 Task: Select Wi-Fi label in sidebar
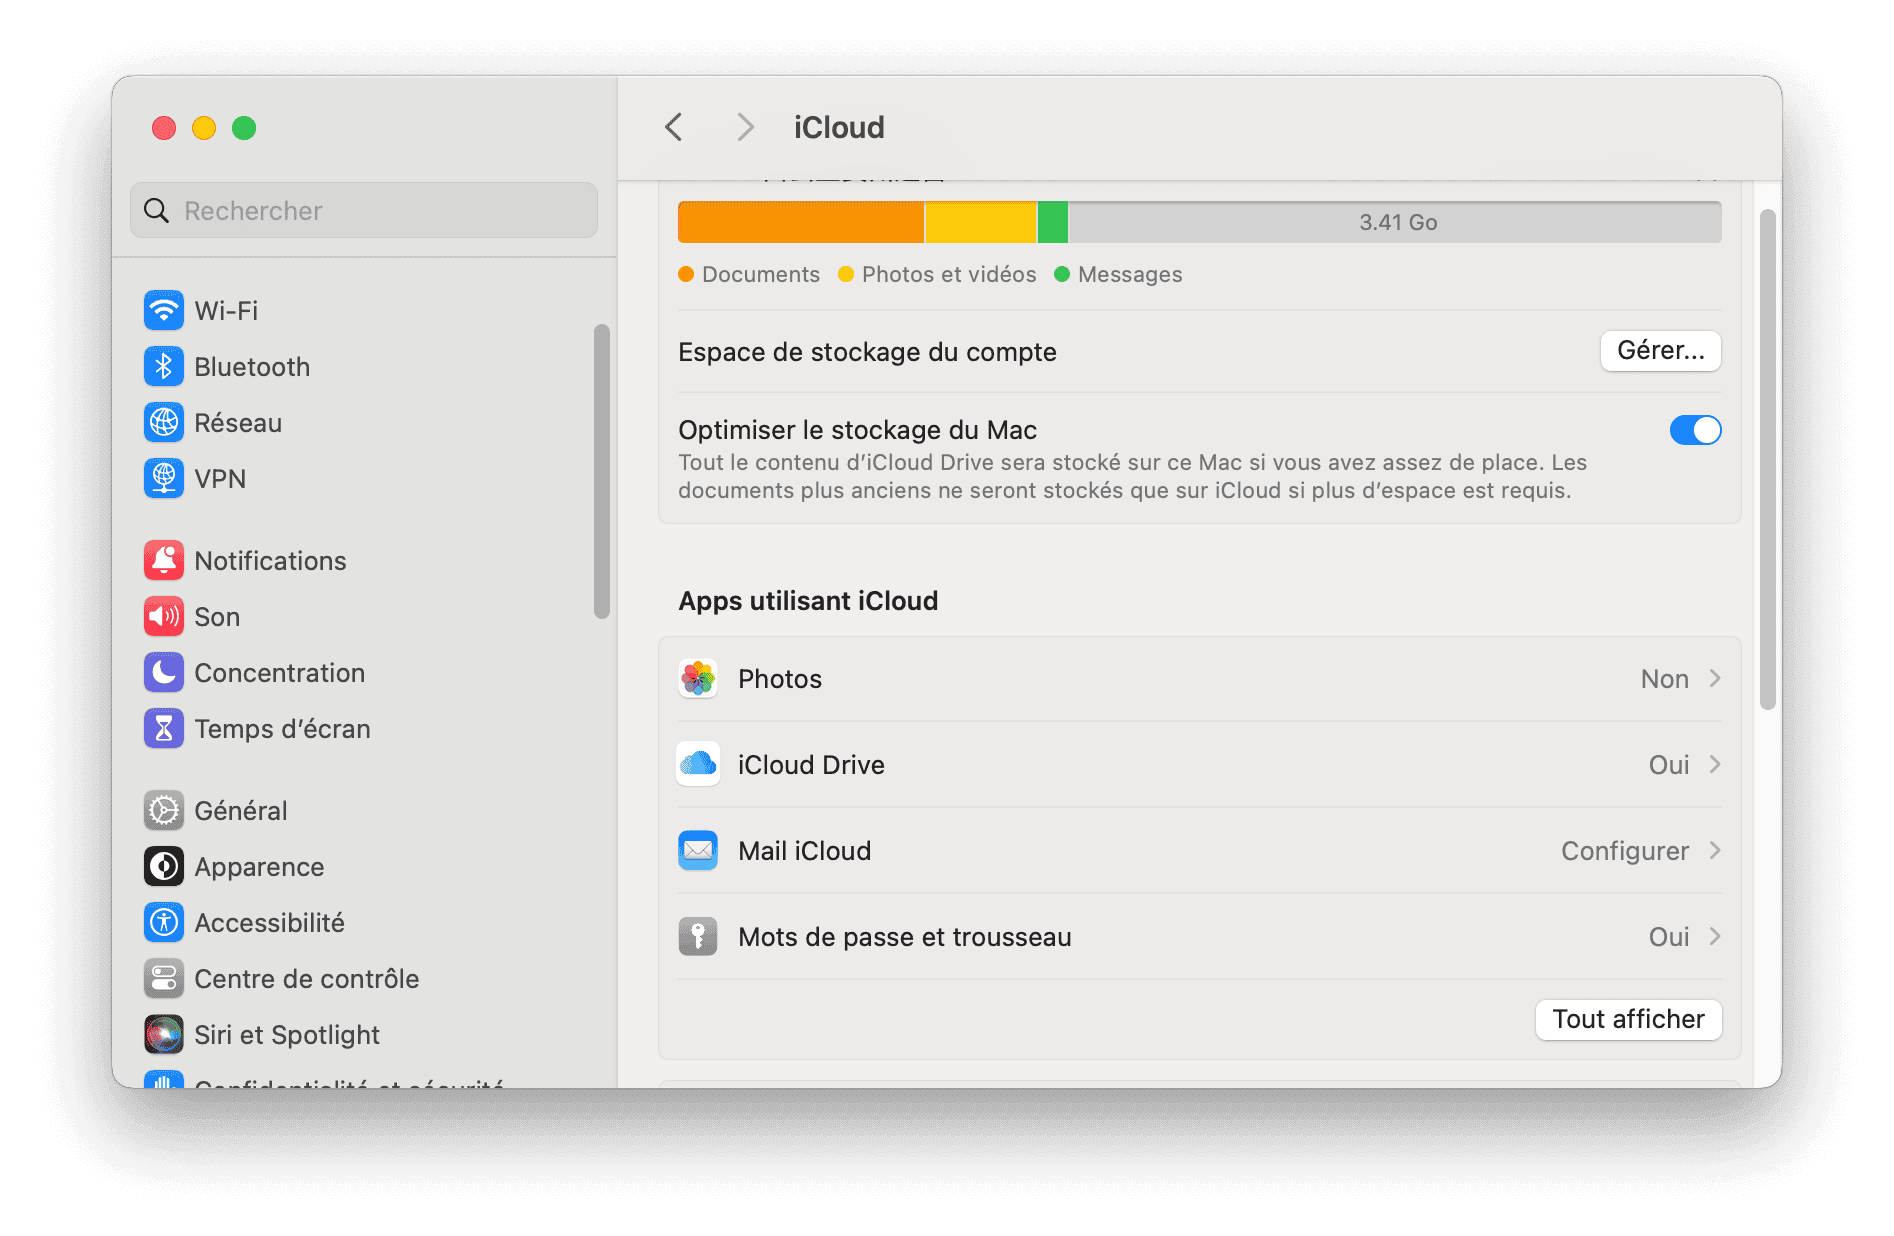[x=226, y=311]
